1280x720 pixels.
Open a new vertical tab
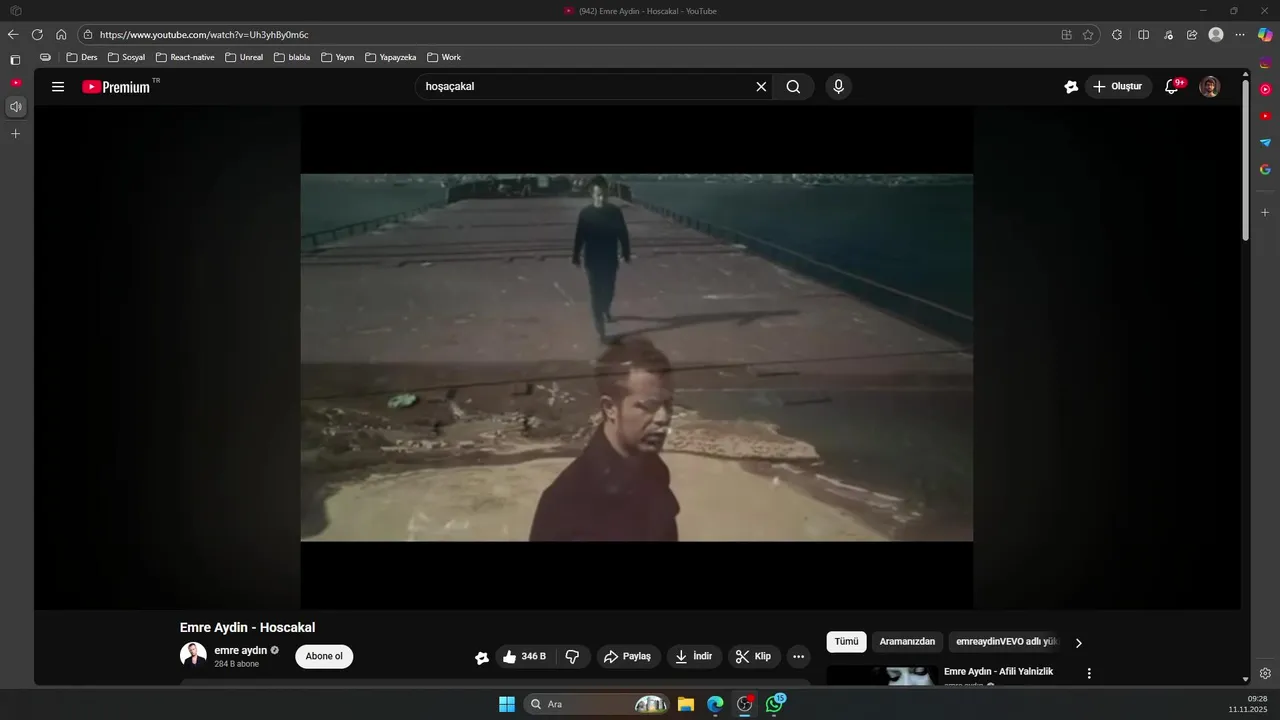tap(15, 133)
